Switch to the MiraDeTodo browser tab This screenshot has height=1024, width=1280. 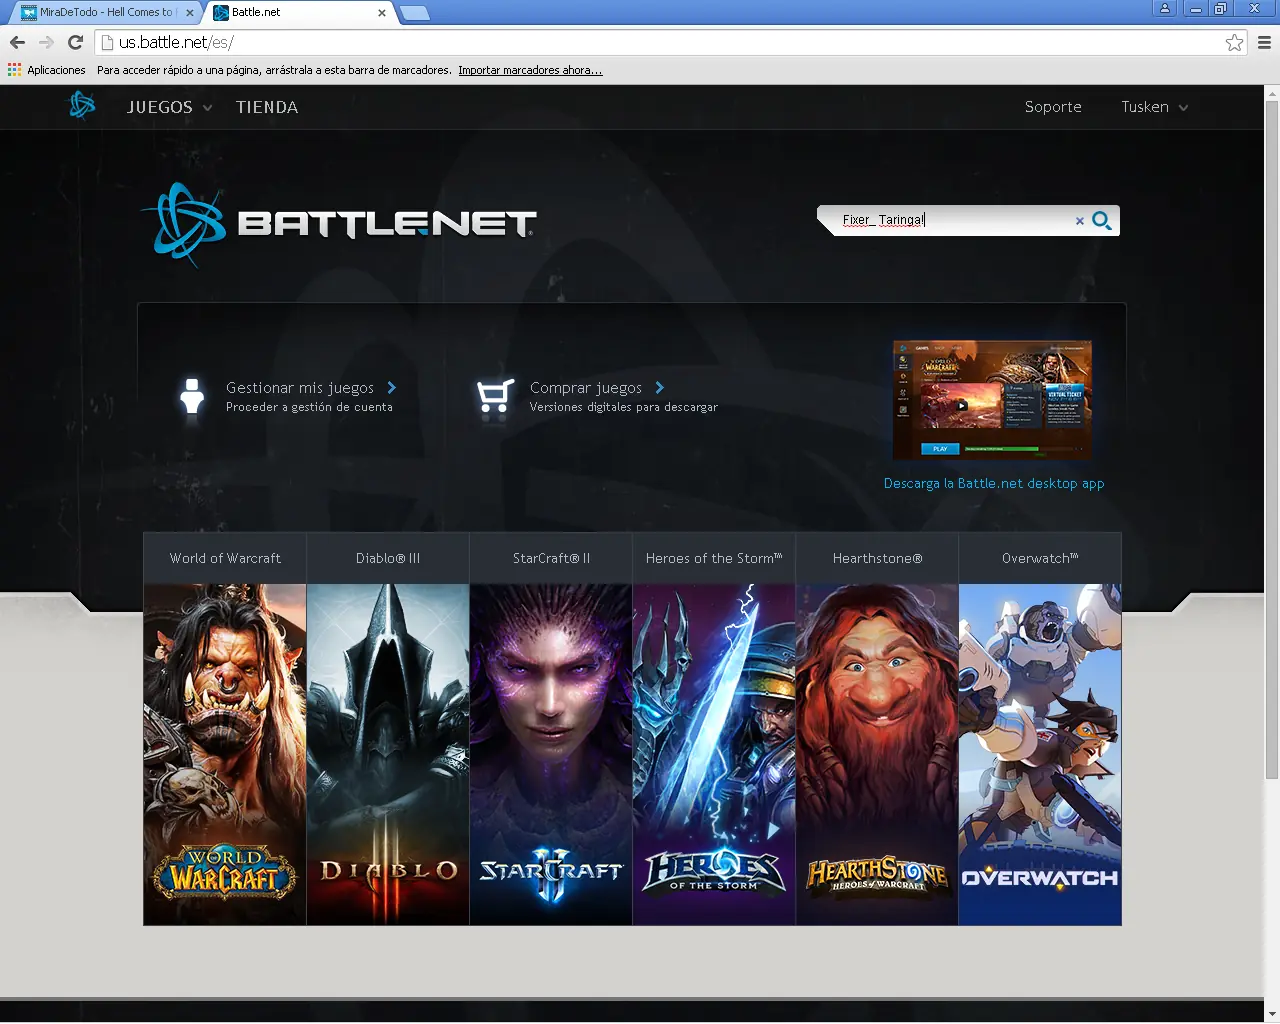click(x=104, y=13)
